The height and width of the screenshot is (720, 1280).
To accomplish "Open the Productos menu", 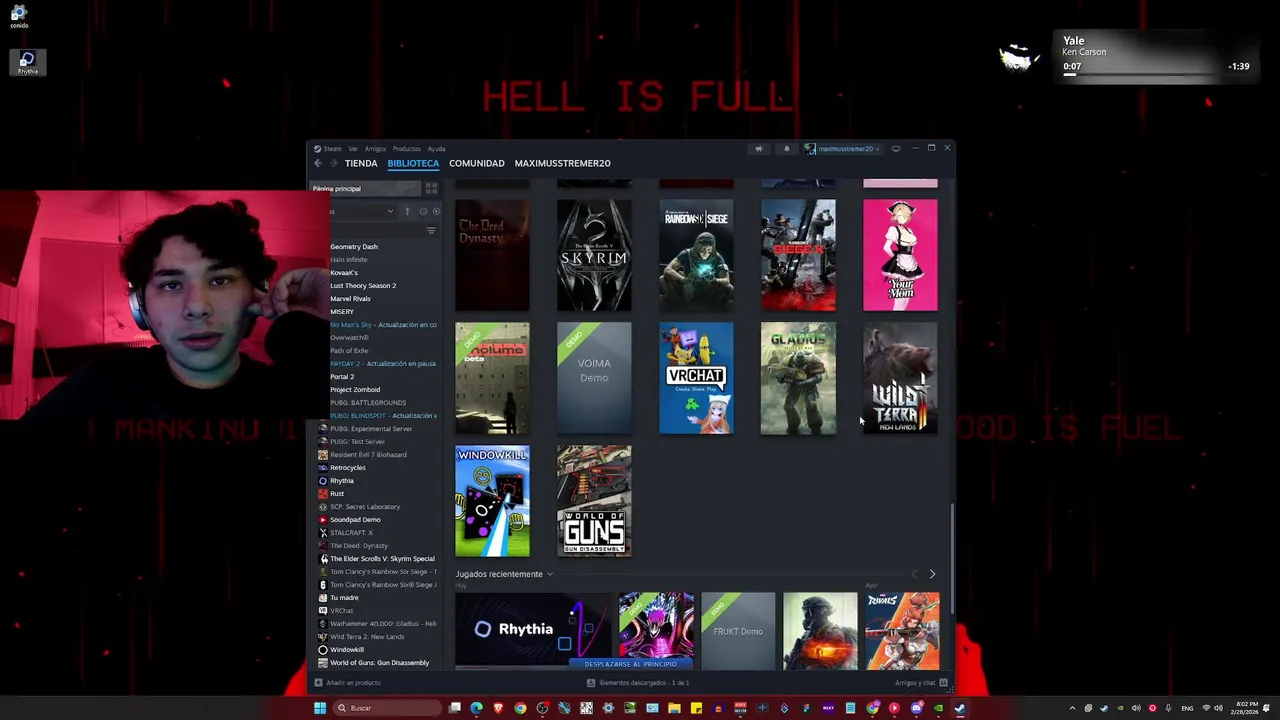I will [x=406, y=149].
